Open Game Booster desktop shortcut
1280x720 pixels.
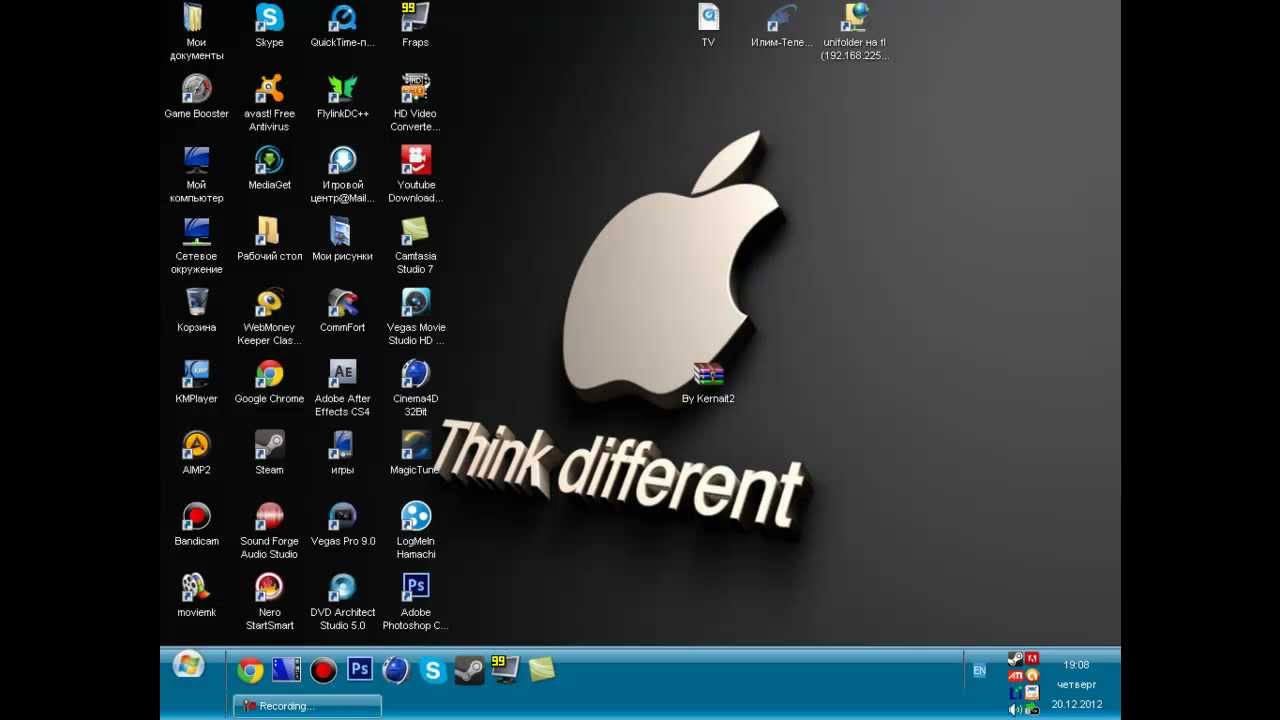pos(196,97)
